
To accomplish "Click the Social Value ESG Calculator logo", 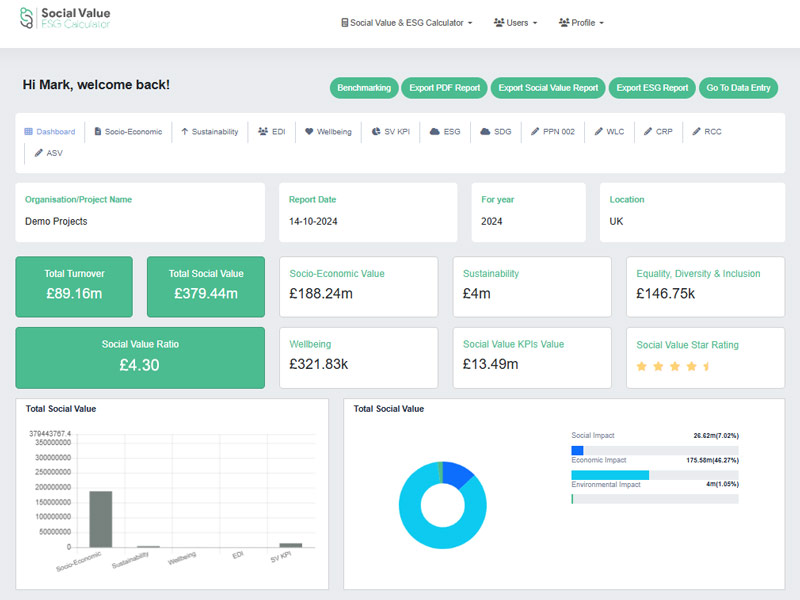I will pyautogui.click(x=65, y=18).
